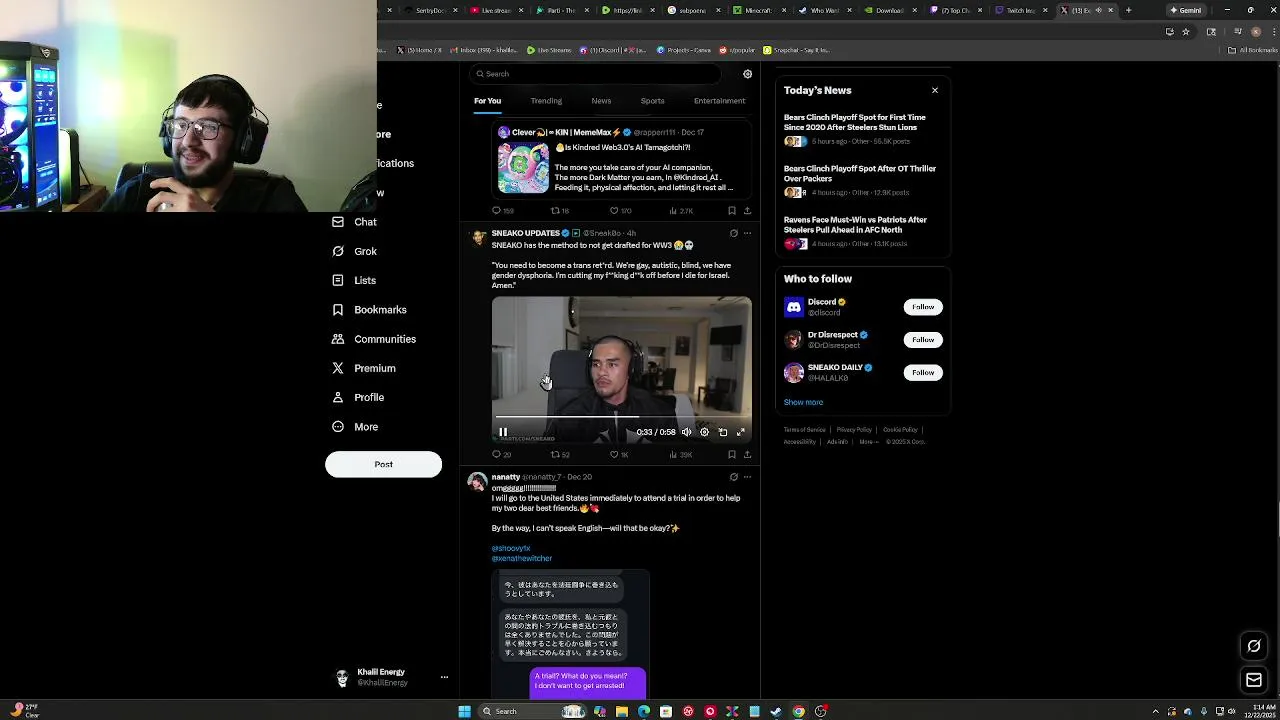Reply to the Kindred Tamagotchi post
Screen dimensions: 1280x720
tap(502, 211)
